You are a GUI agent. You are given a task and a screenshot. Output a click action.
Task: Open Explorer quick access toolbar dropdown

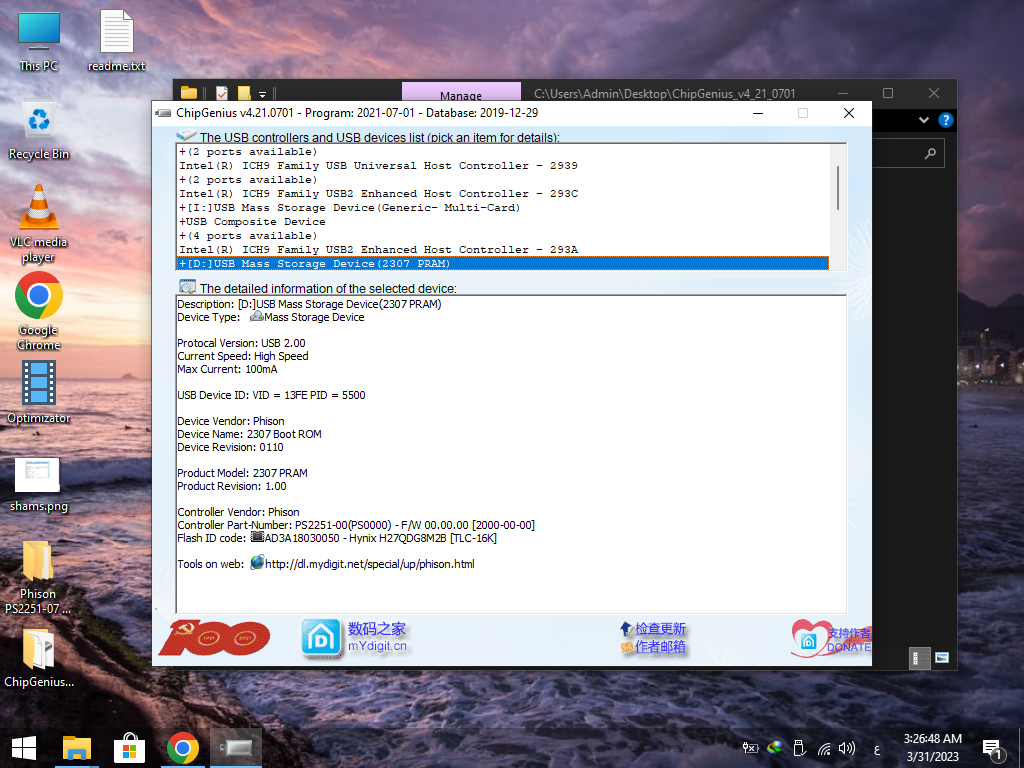pos(263,93)
